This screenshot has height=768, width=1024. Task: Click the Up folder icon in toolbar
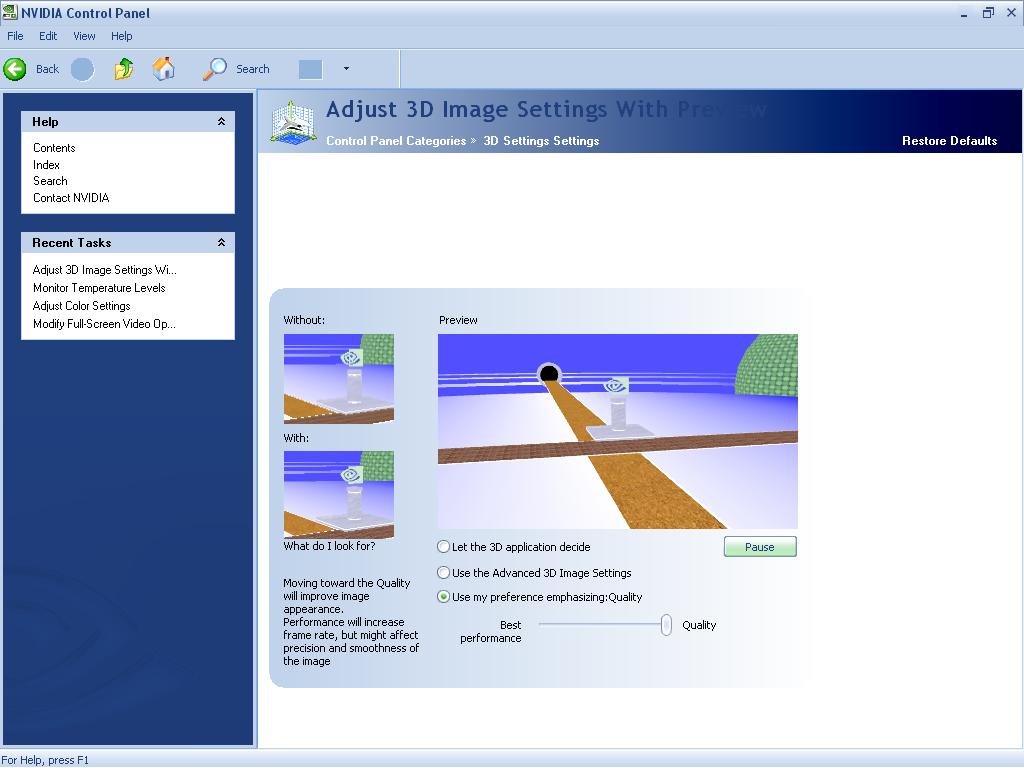(123, 69)
